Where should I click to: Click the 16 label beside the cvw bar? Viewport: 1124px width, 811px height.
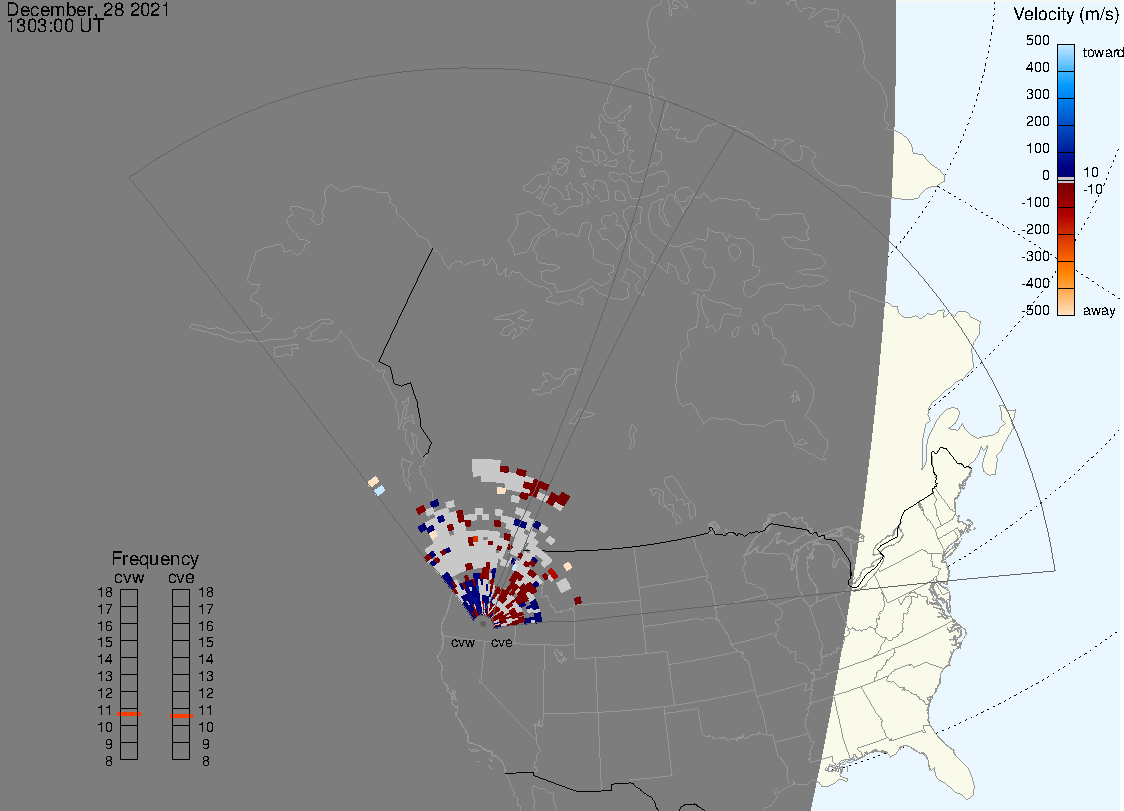pos(105,626)
